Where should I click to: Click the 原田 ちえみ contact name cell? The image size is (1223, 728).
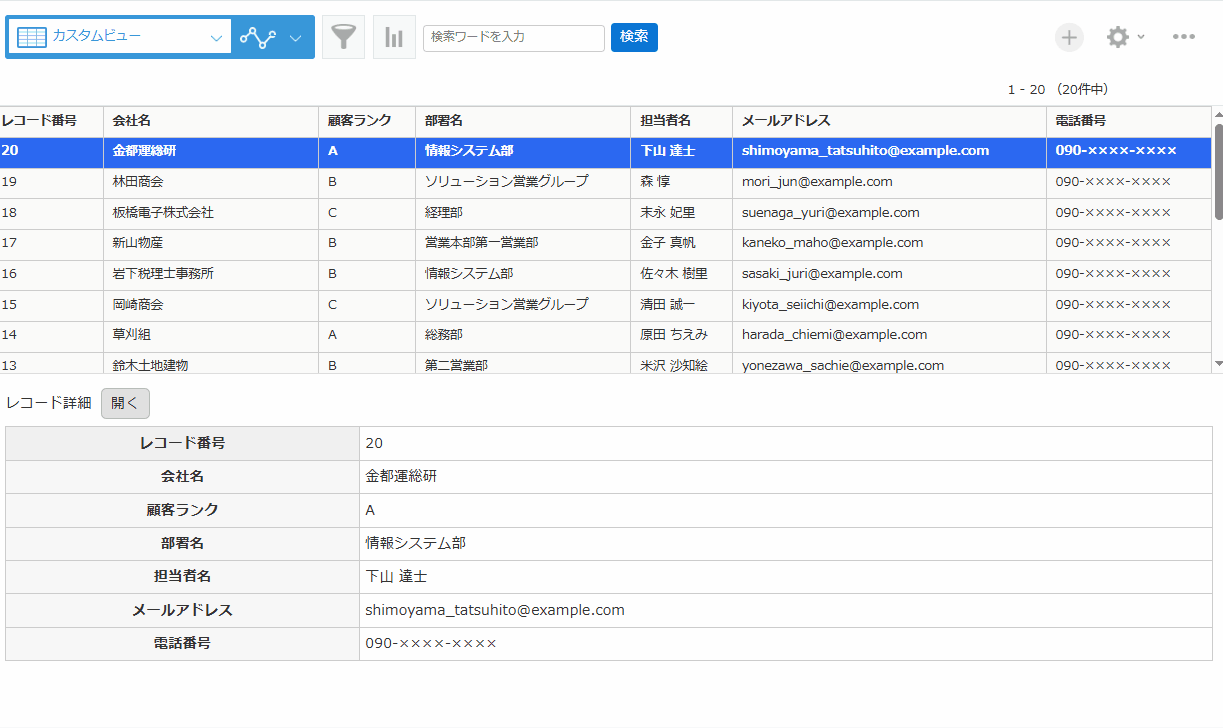tap(681, 336)
